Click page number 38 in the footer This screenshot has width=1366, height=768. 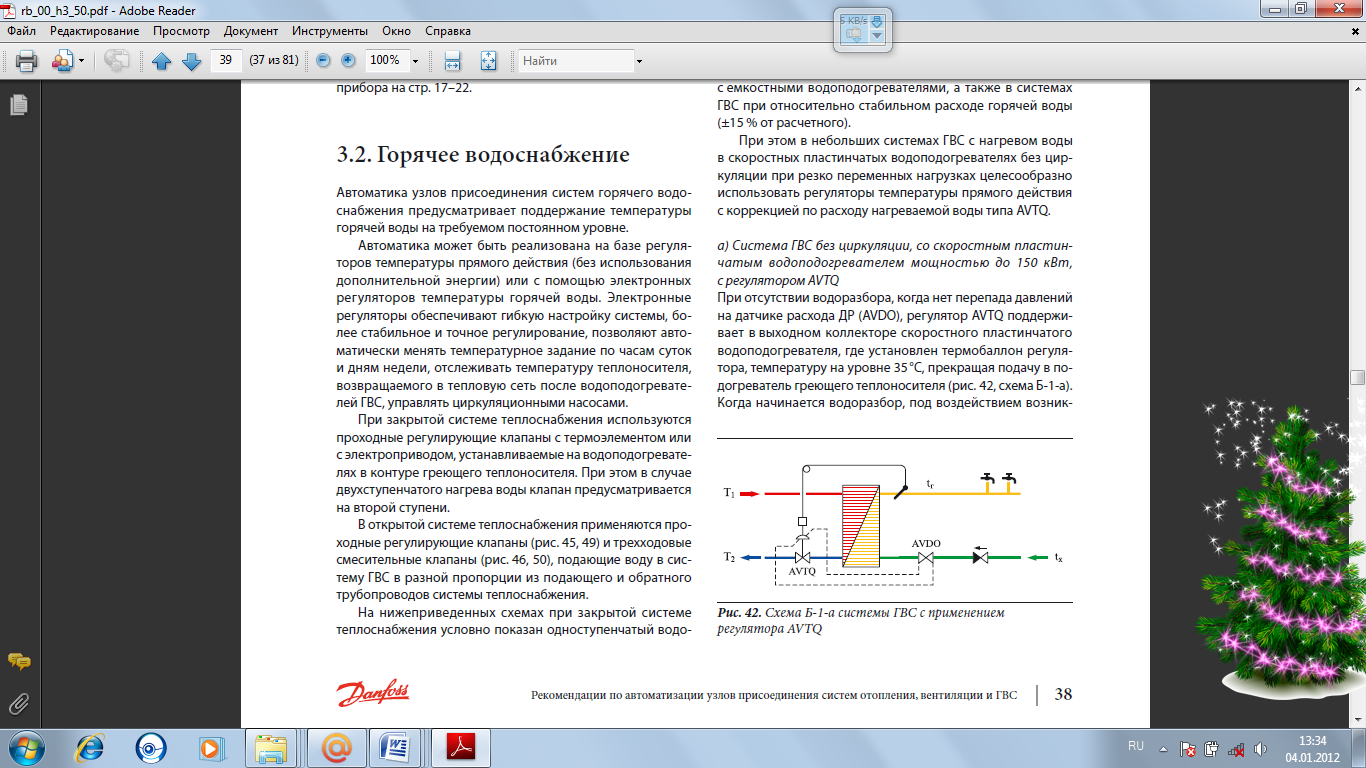[x=1063, y=694]
